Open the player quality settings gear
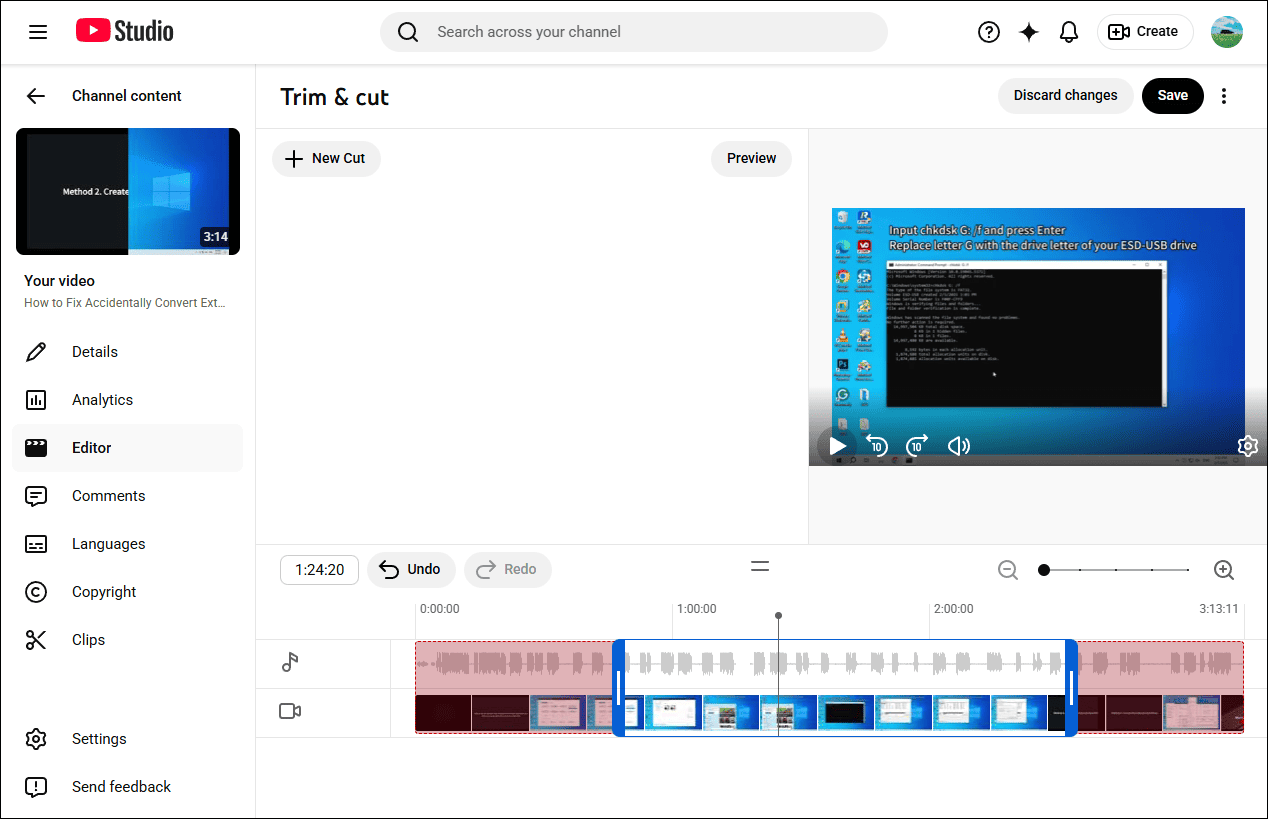This screenshot has height=819, width=1268. tap(1248, 446)
